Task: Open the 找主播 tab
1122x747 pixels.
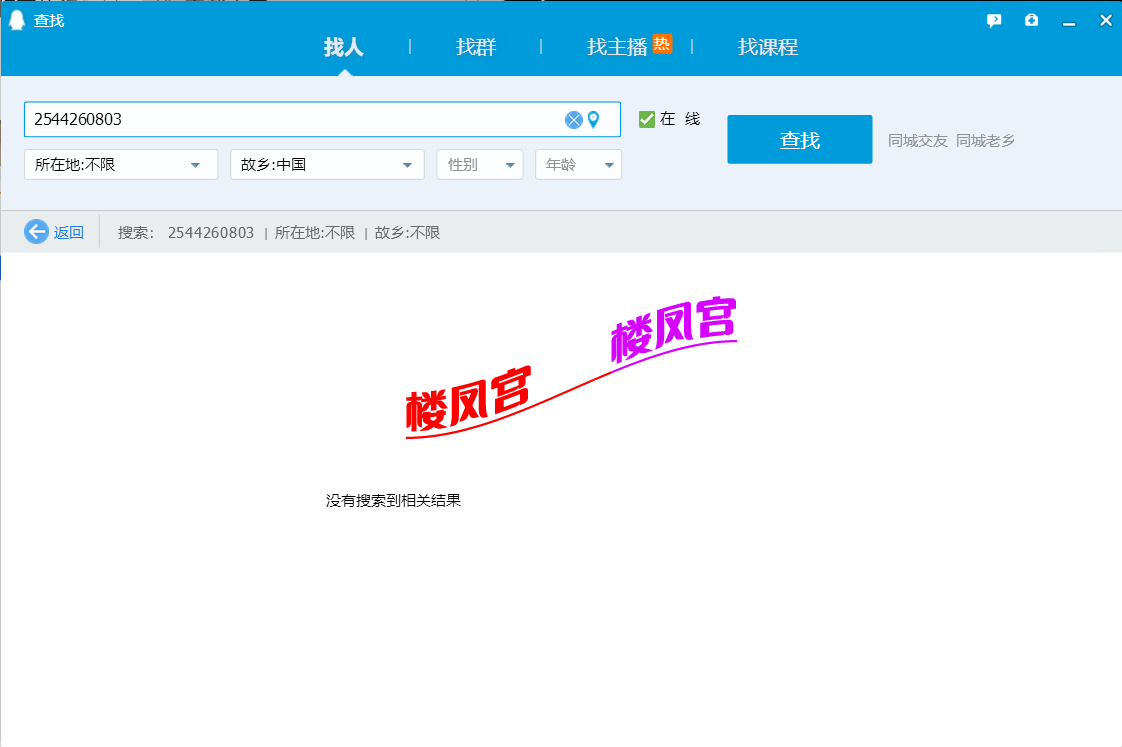Action: tap(617, 47)
